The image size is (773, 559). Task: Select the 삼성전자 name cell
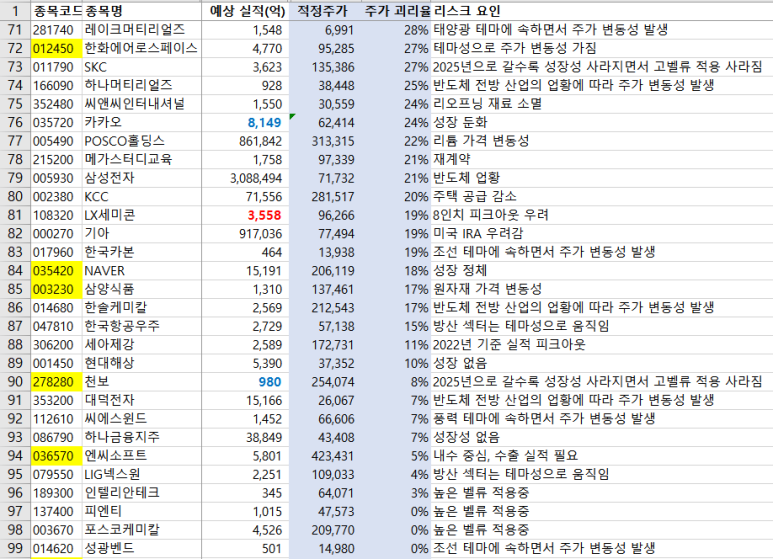coord(142,178)
